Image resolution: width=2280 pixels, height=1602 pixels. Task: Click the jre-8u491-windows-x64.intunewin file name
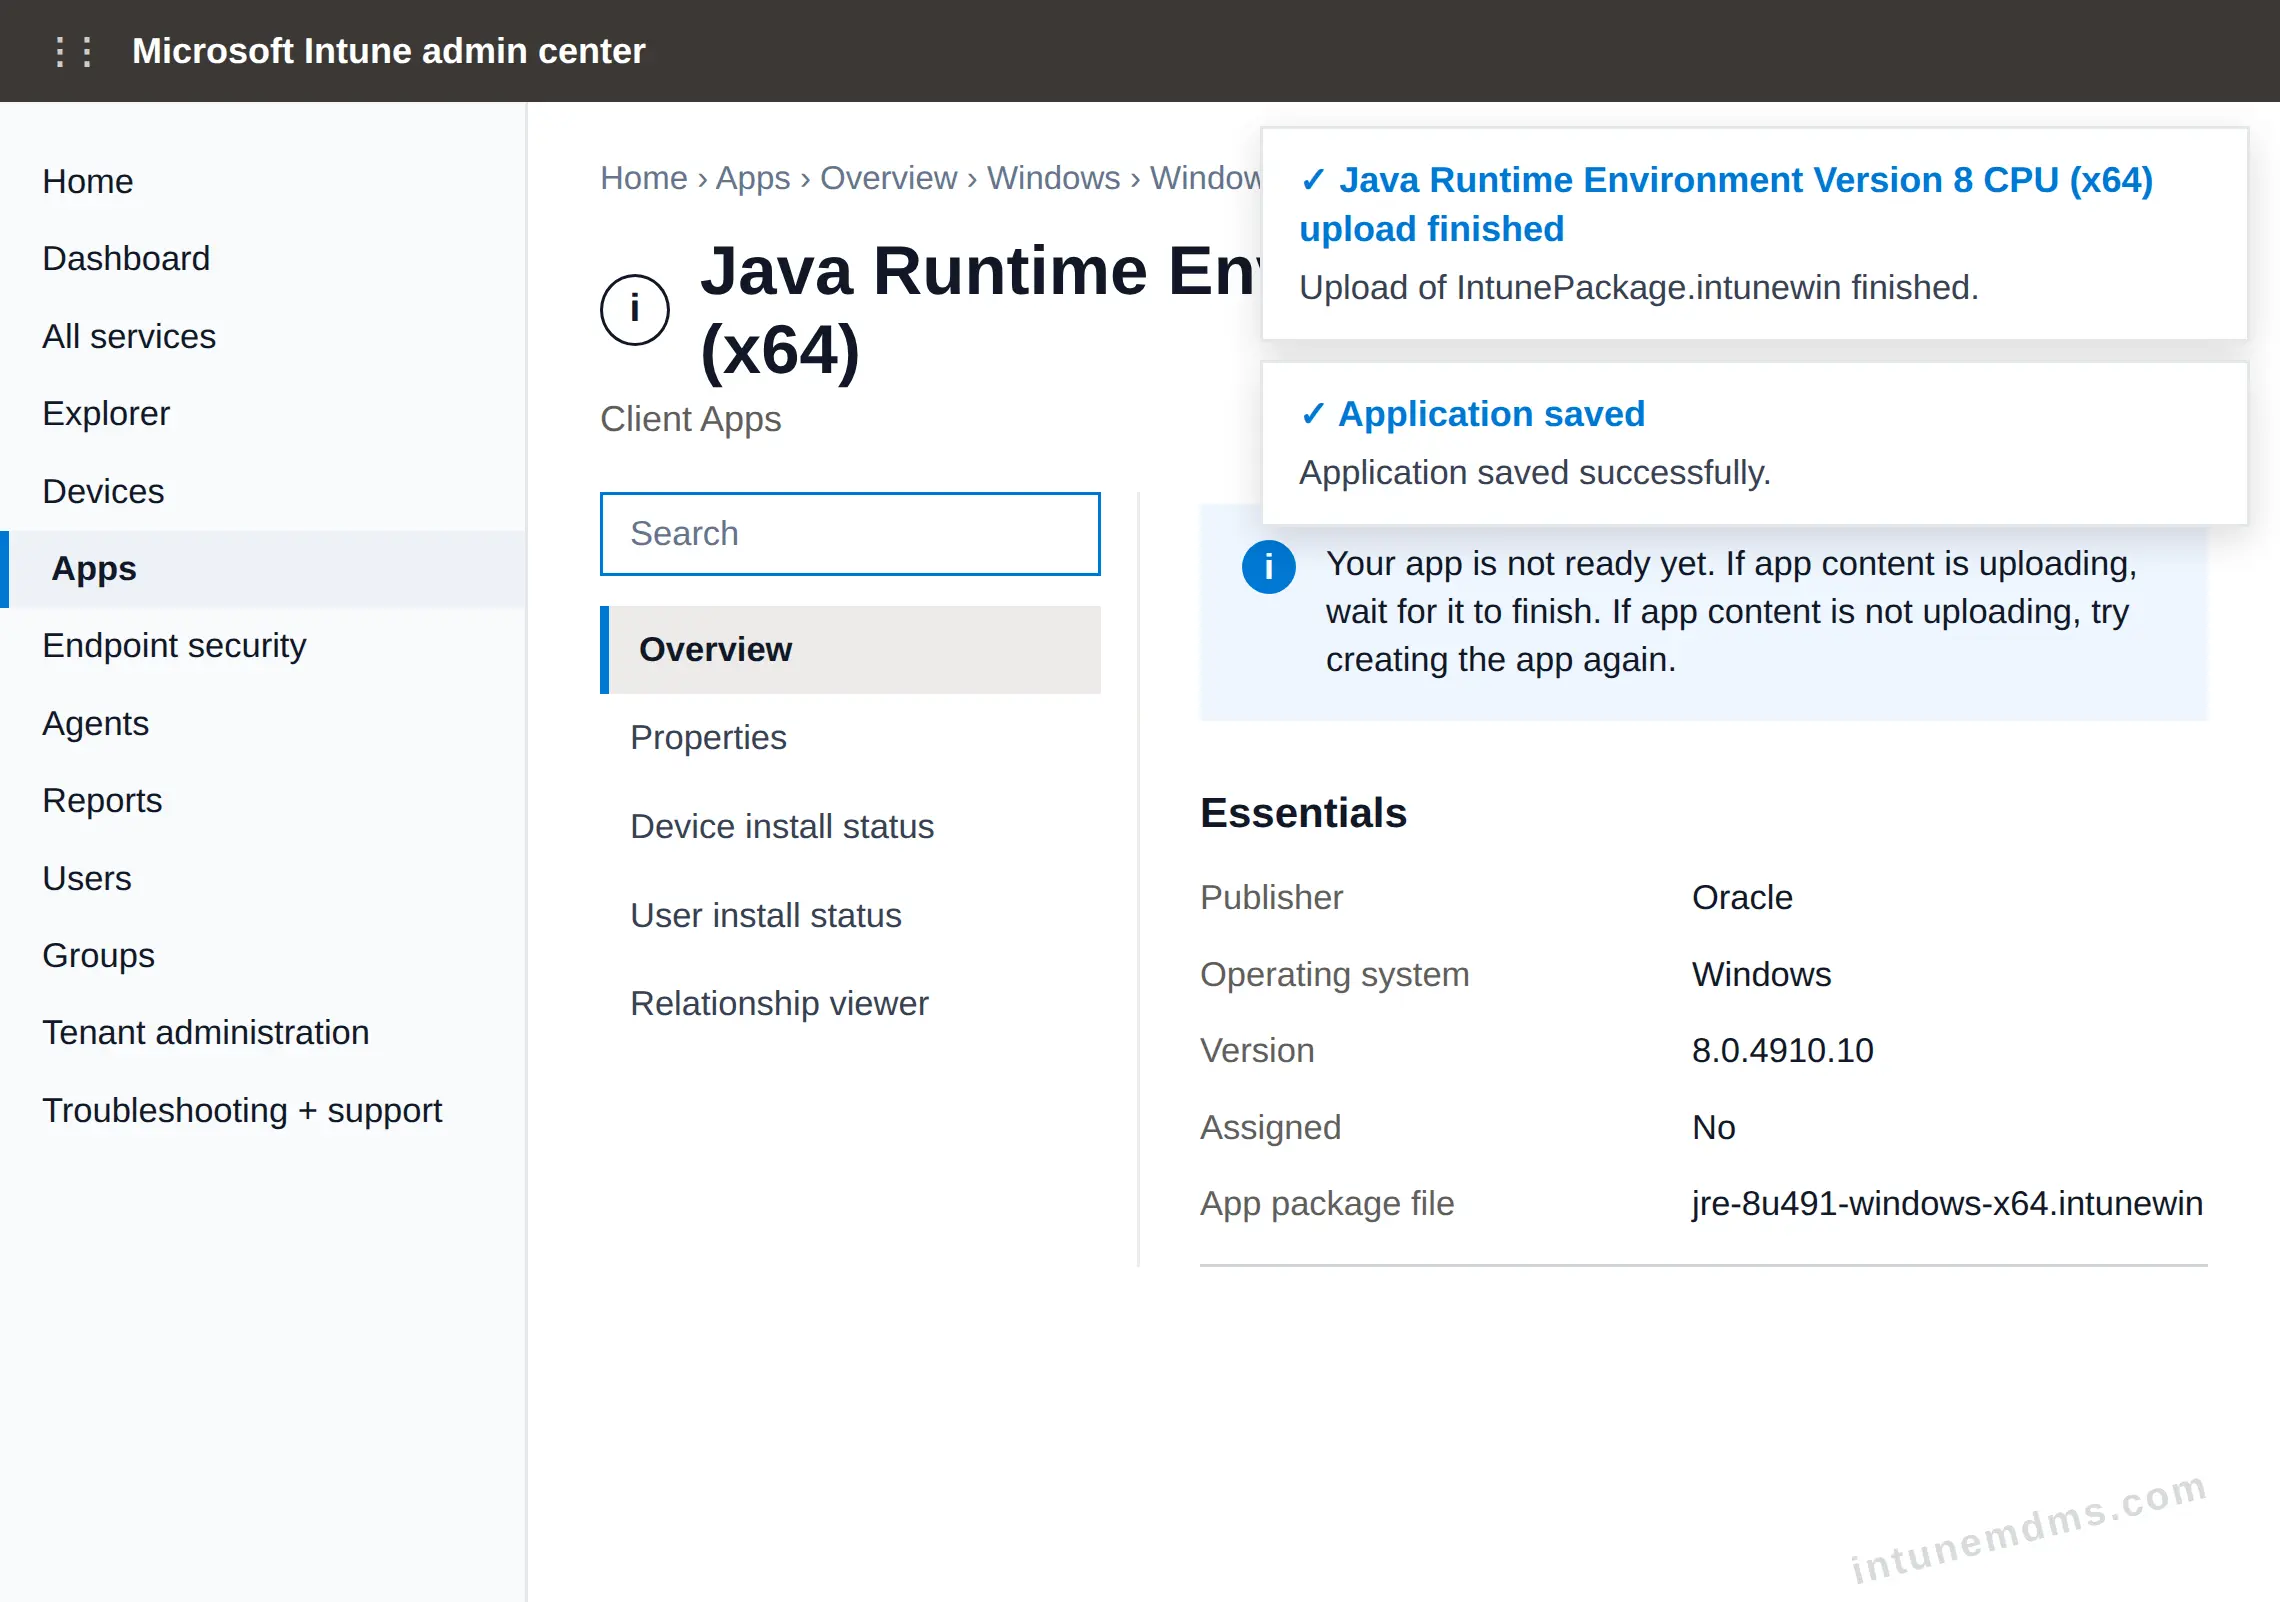point(1947,1204)
